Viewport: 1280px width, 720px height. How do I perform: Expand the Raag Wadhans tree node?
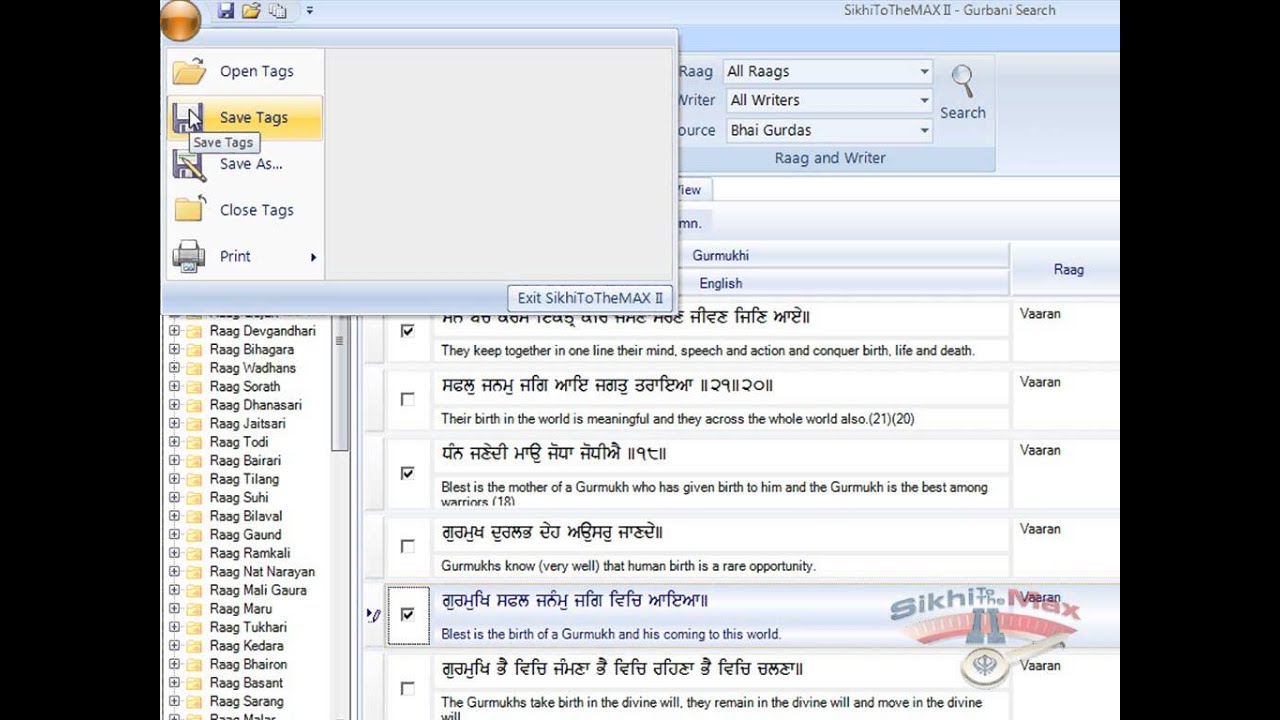click(174, 368)
